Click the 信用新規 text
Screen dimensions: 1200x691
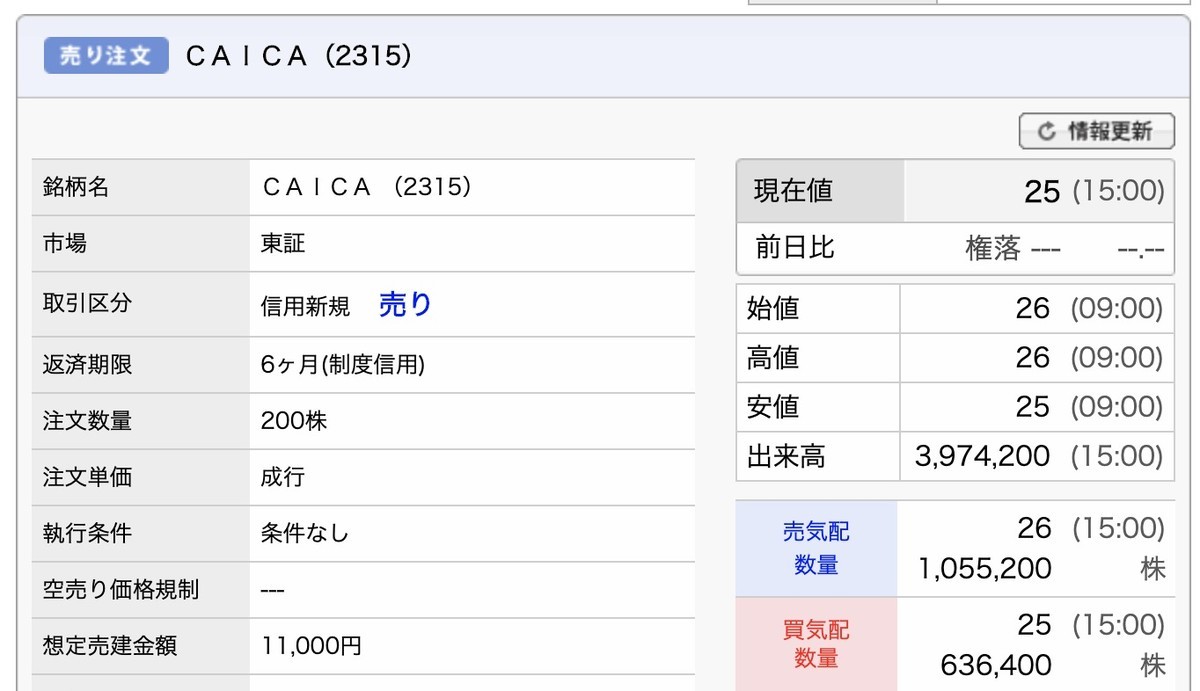pos(305,306)
